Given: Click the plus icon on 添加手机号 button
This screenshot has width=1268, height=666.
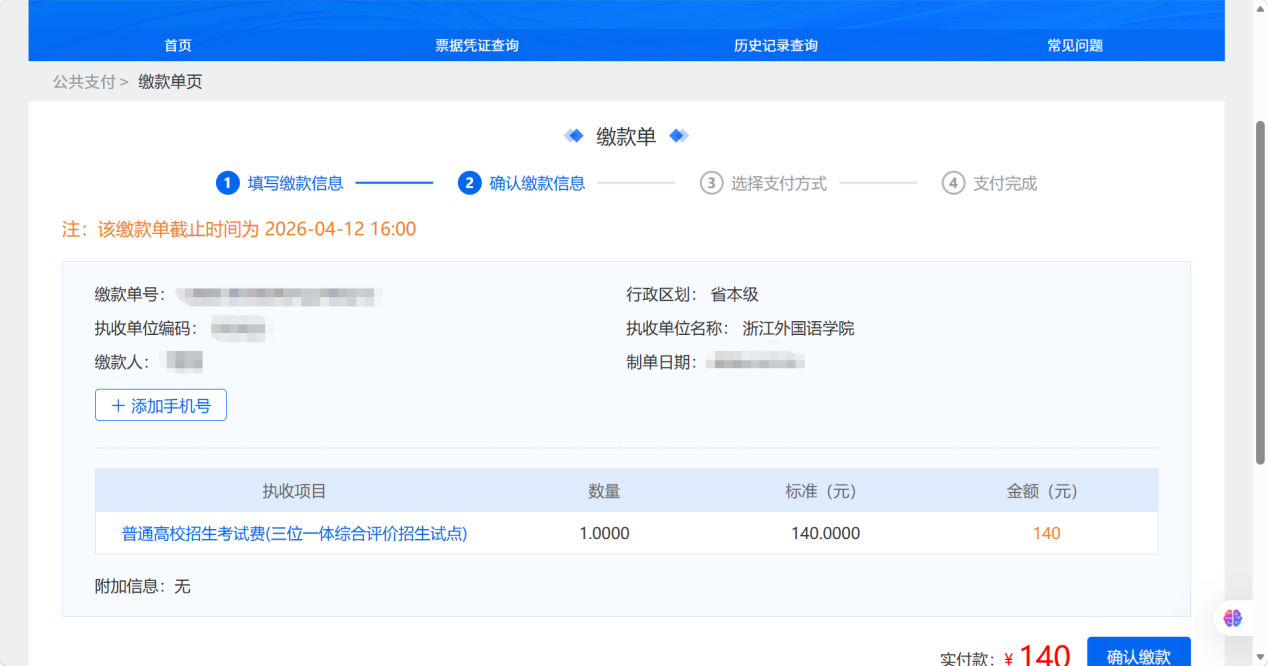Looking at the screenshot, I should coord(118,404).
